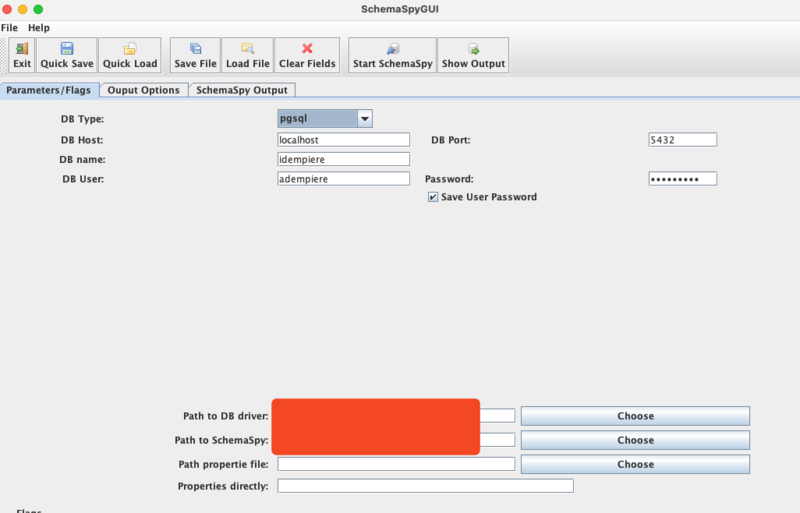The image size is (800, 513).
Task: Click Save File toolbar icon
Action: (x=195, y=48)
